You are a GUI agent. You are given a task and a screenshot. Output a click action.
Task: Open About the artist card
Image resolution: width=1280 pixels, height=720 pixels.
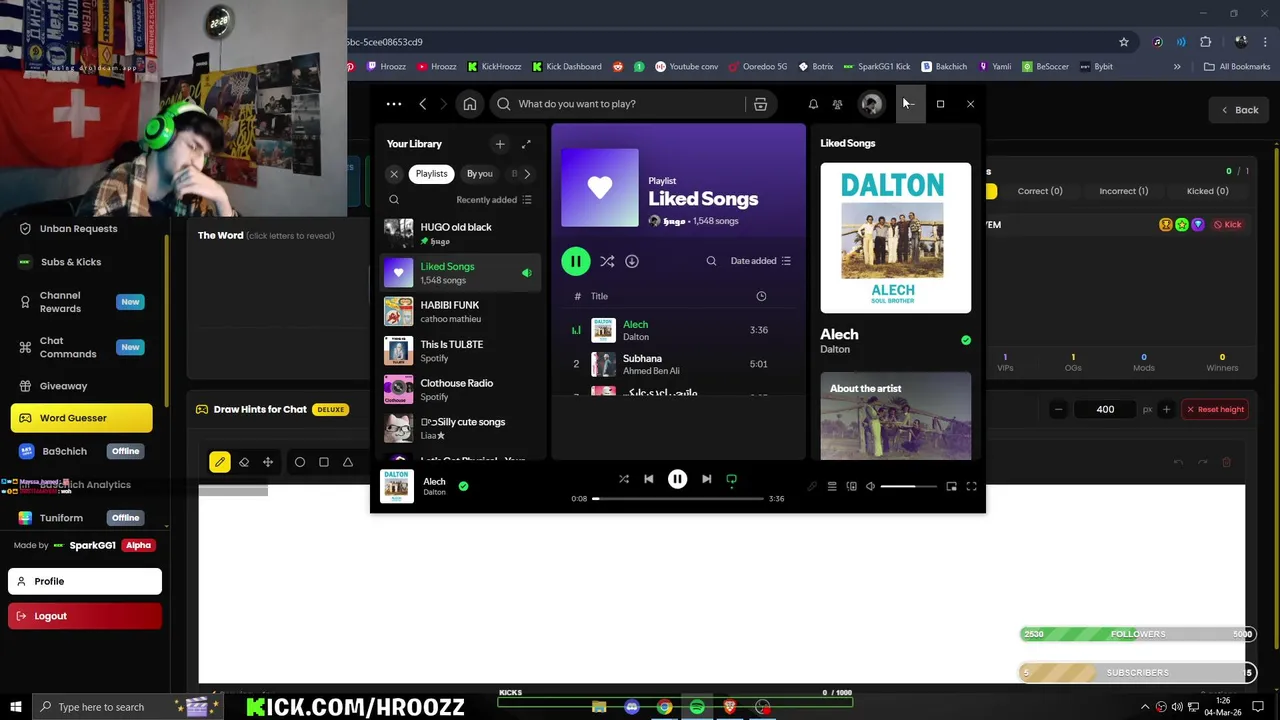[895, 416]
